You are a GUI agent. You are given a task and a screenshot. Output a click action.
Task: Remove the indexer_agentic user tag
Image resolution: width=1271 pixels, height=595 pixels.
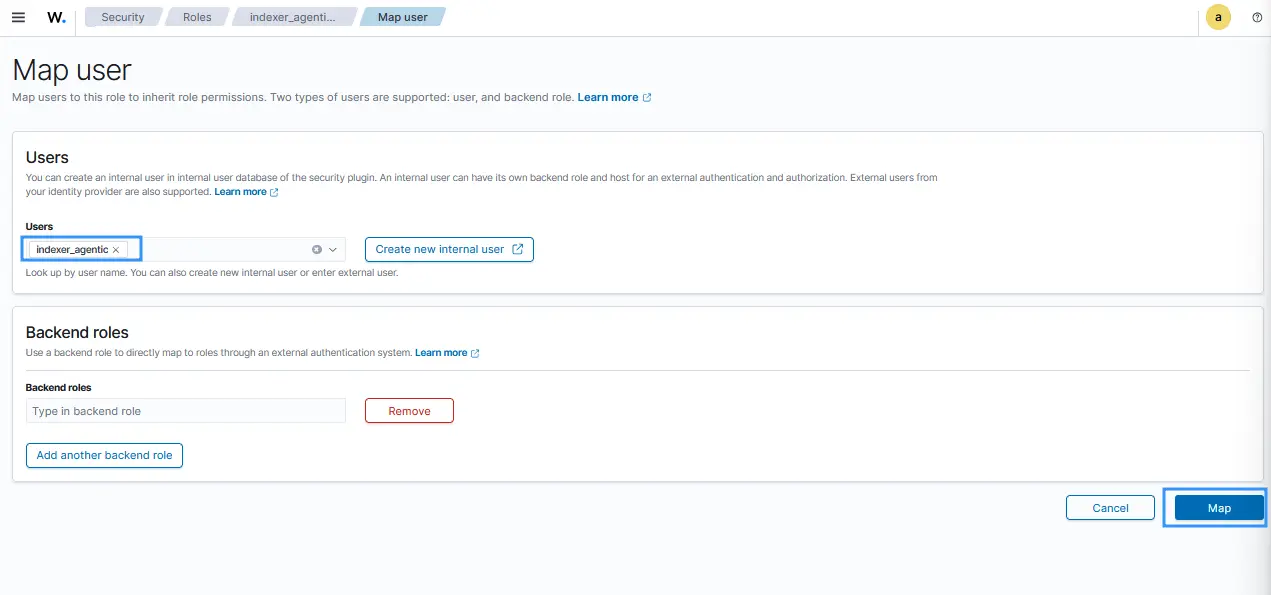pyautogui.click(x=116, y=249)
